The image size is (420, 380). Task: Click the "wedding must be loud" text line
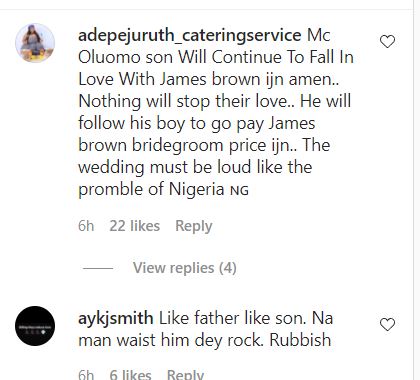(195, 167)
